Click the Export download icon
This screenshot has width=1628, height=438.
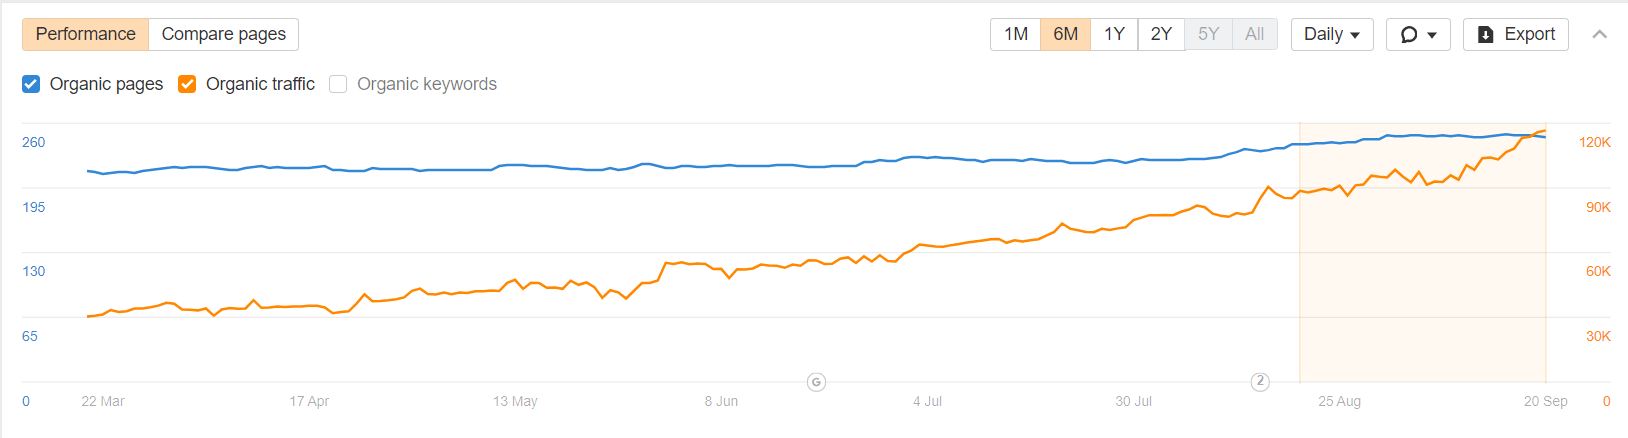(x=1486, y=35)
